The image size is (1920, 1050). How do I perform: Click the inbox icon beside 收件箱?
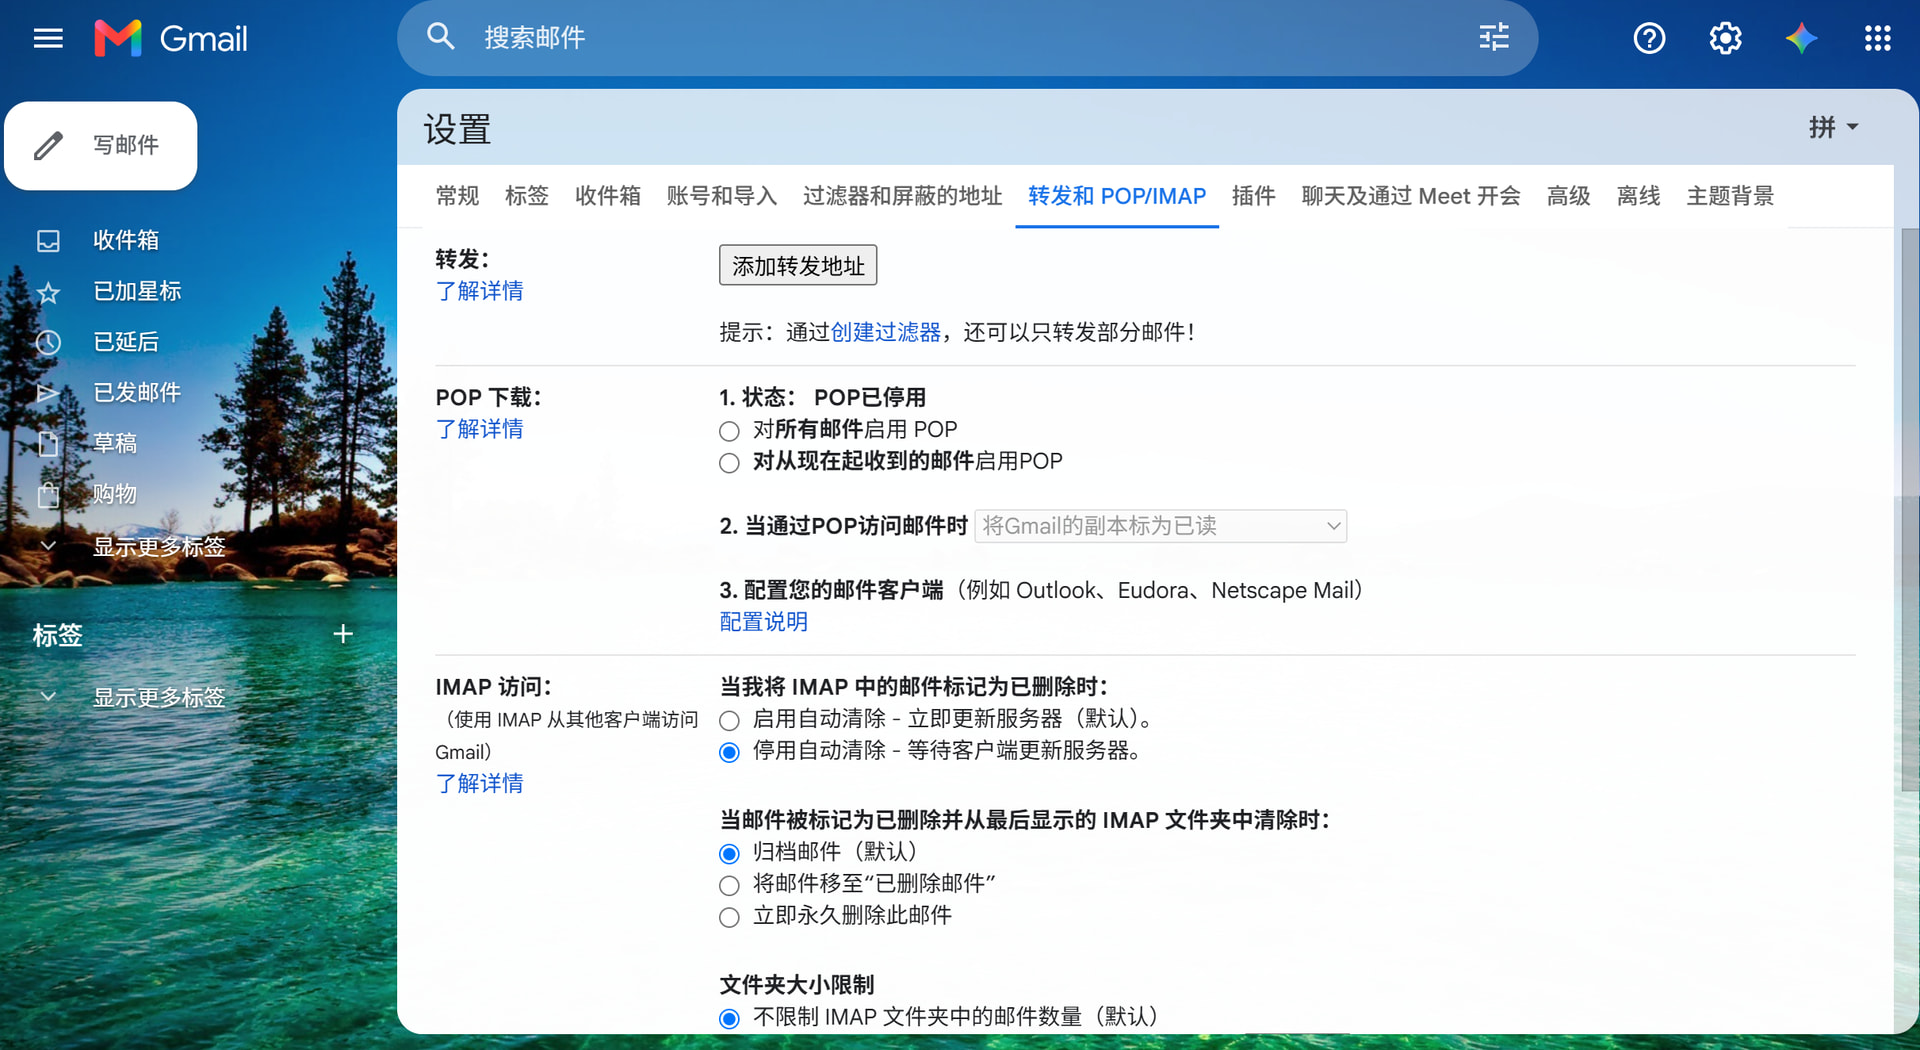(48, 241)
